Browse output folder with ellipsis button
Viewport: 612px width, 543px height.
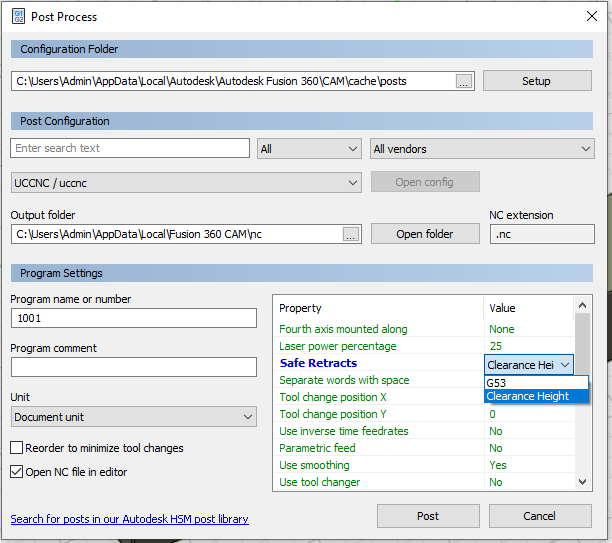tap(350, 234)
